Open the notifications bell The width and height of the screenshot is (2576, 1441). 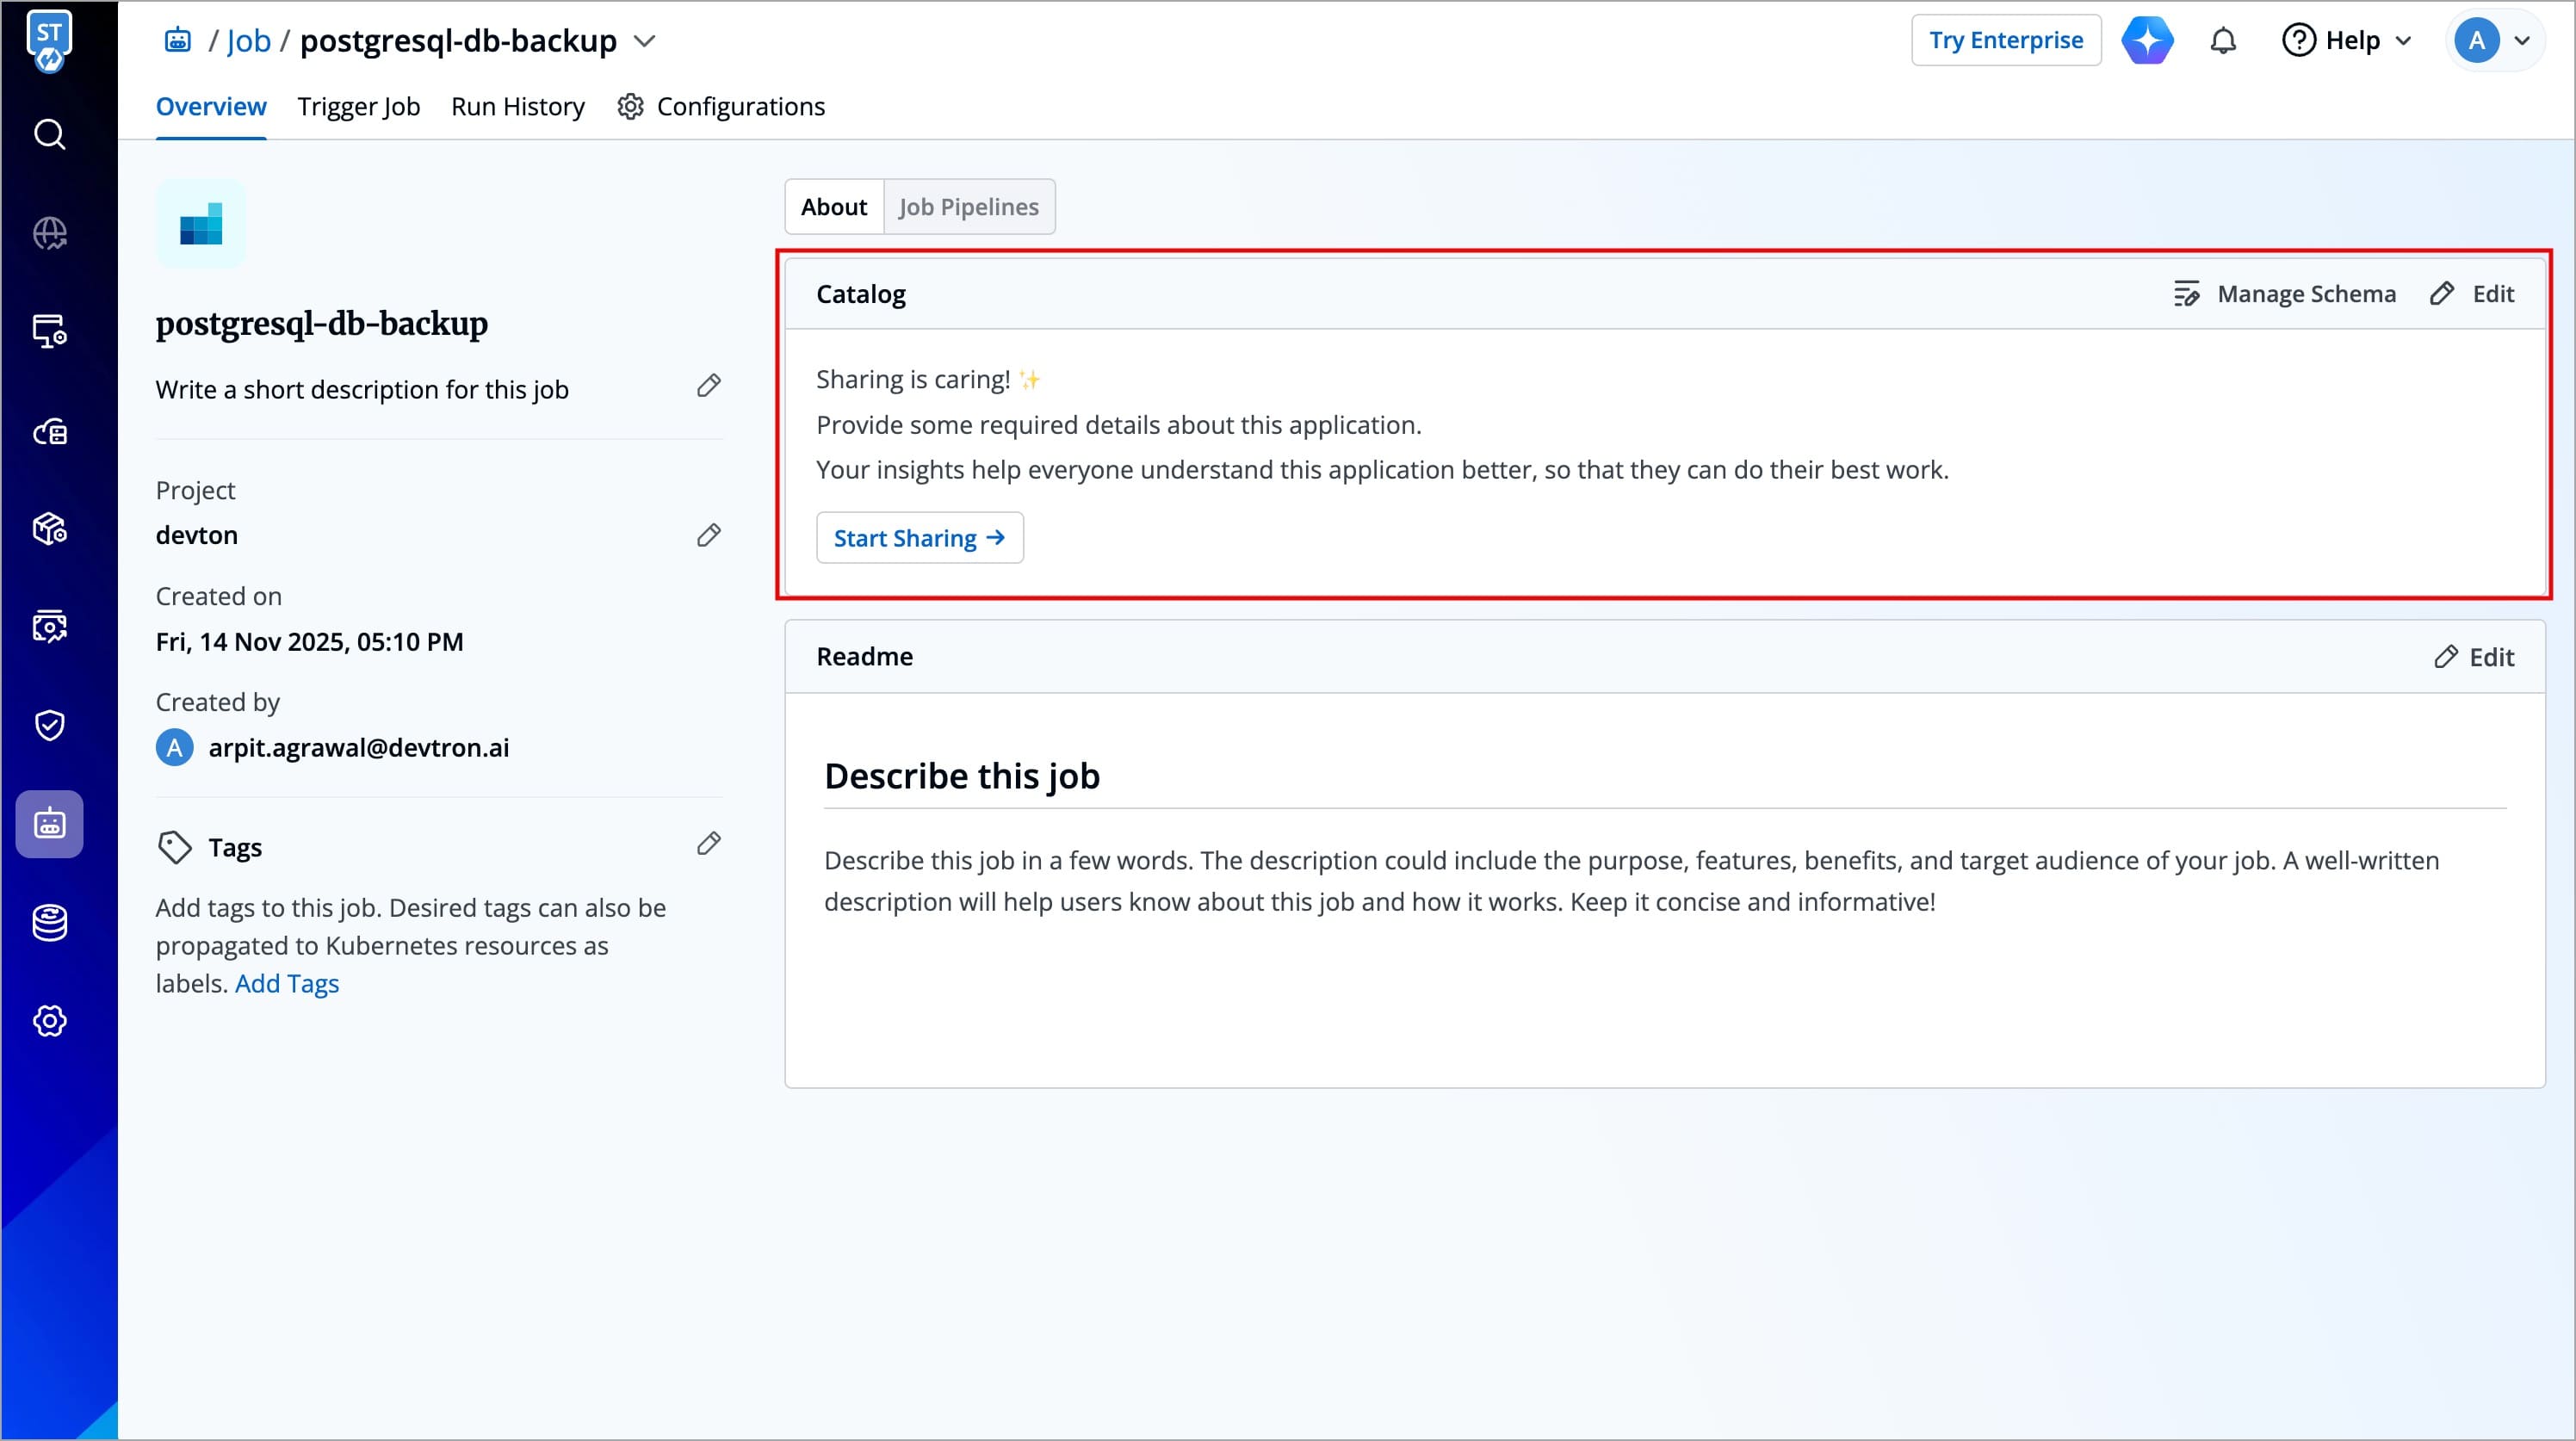[x=2222, y=41]
